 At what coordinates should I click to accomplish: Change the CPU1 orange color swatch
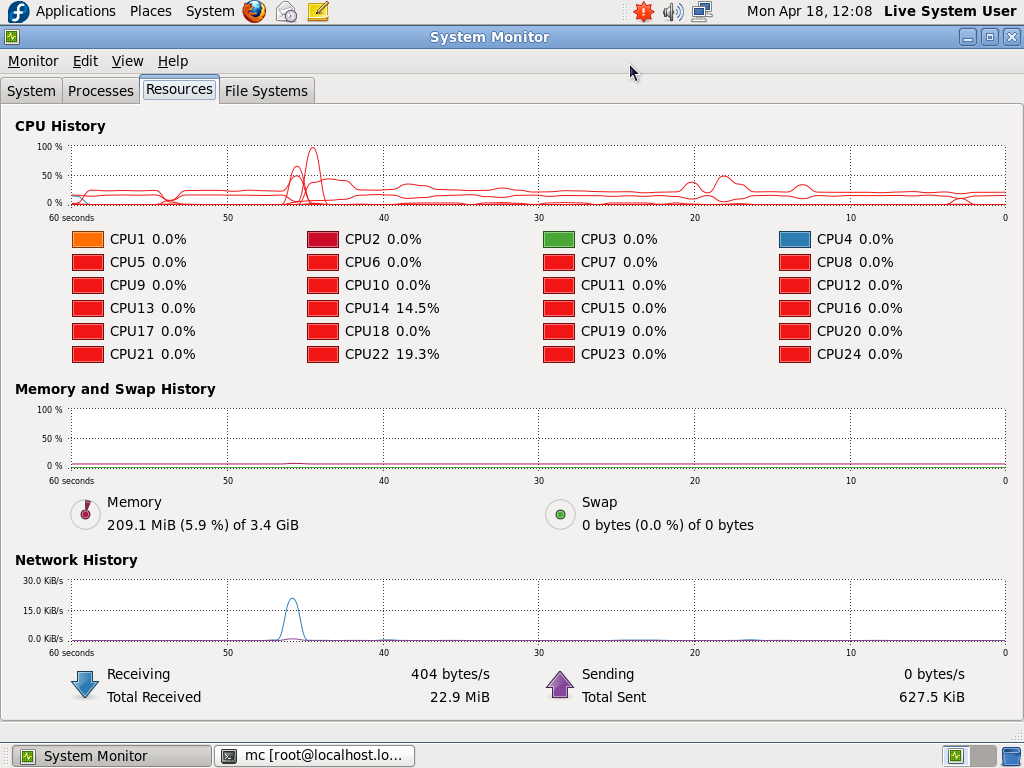88,239
